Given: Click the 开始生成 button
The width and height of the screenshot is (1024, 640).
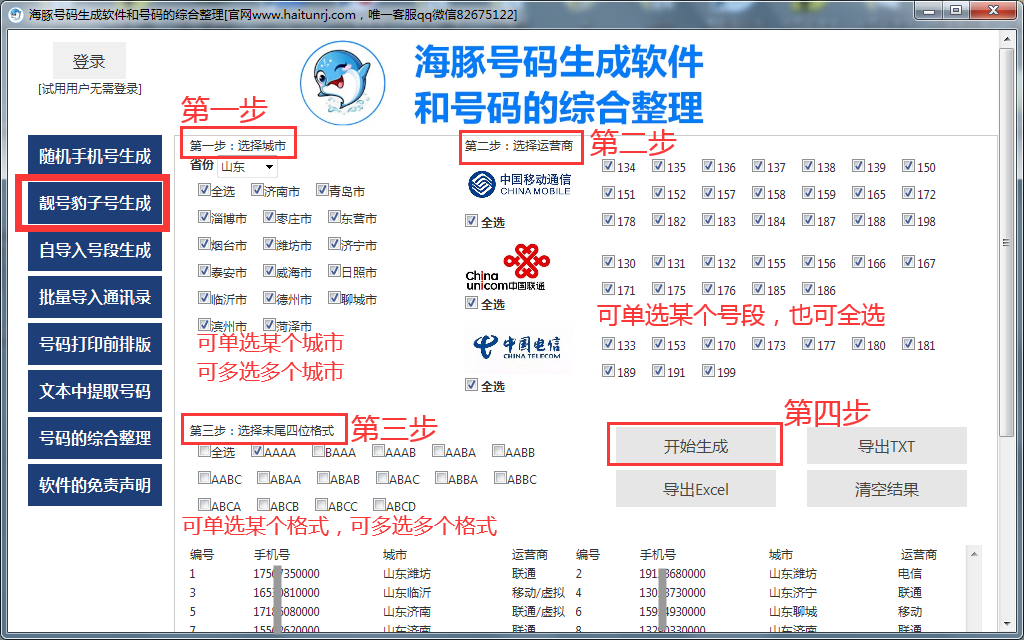Looking at the screenshot, I should [696, 446].
